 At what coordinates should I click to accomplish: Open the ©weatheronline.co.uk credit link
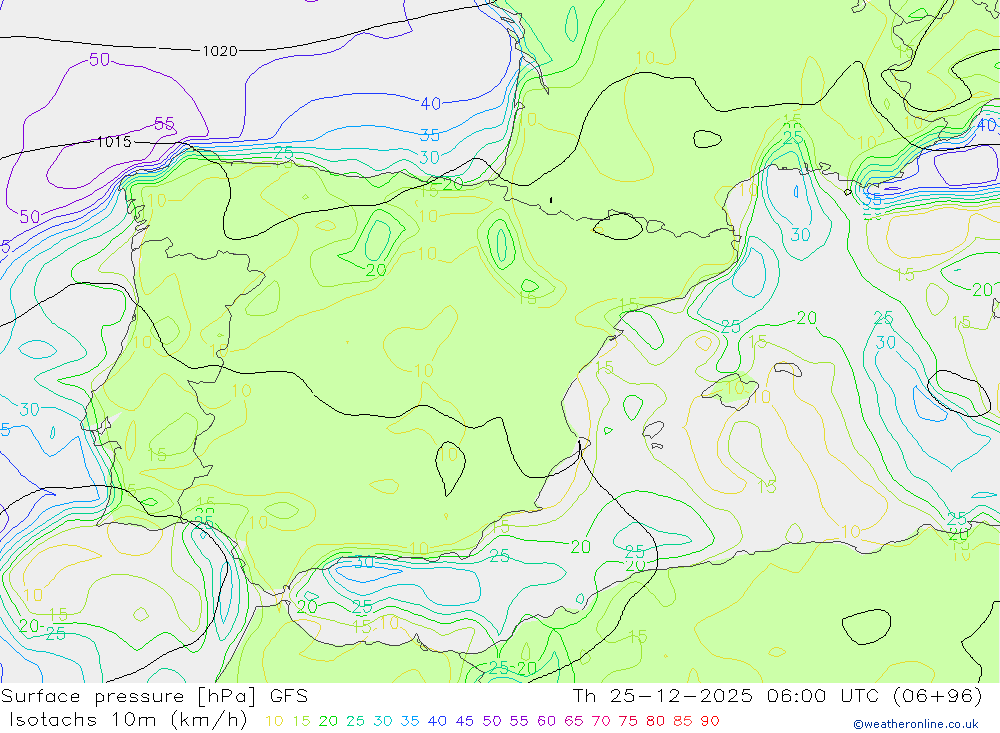916,724
